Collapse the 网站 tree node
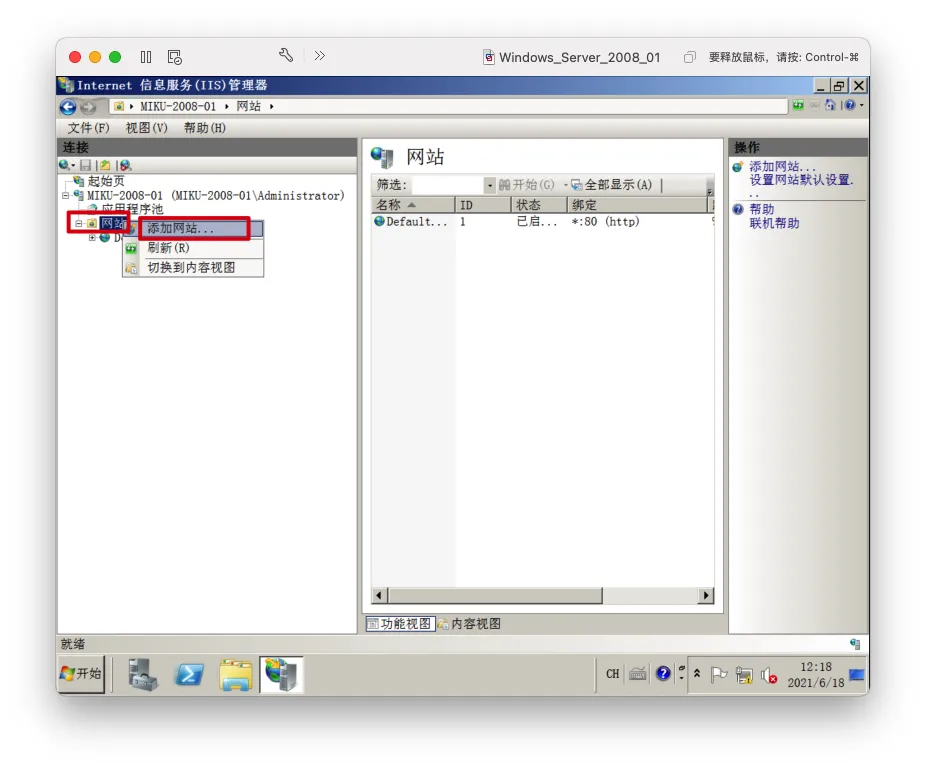926x770 pixels. pyautogui.click(x=79, y=223)
